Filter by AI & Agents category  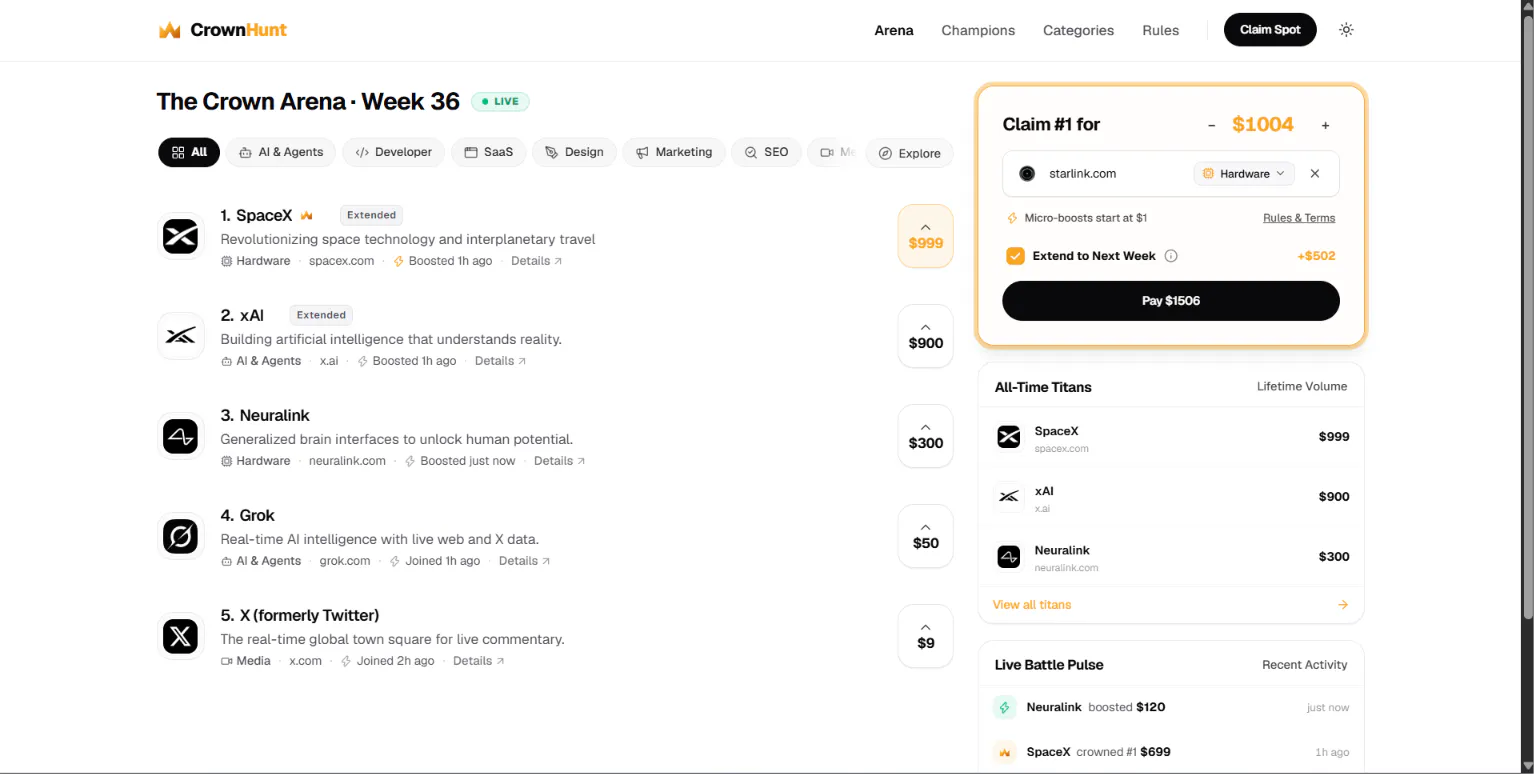coord(281,152)
